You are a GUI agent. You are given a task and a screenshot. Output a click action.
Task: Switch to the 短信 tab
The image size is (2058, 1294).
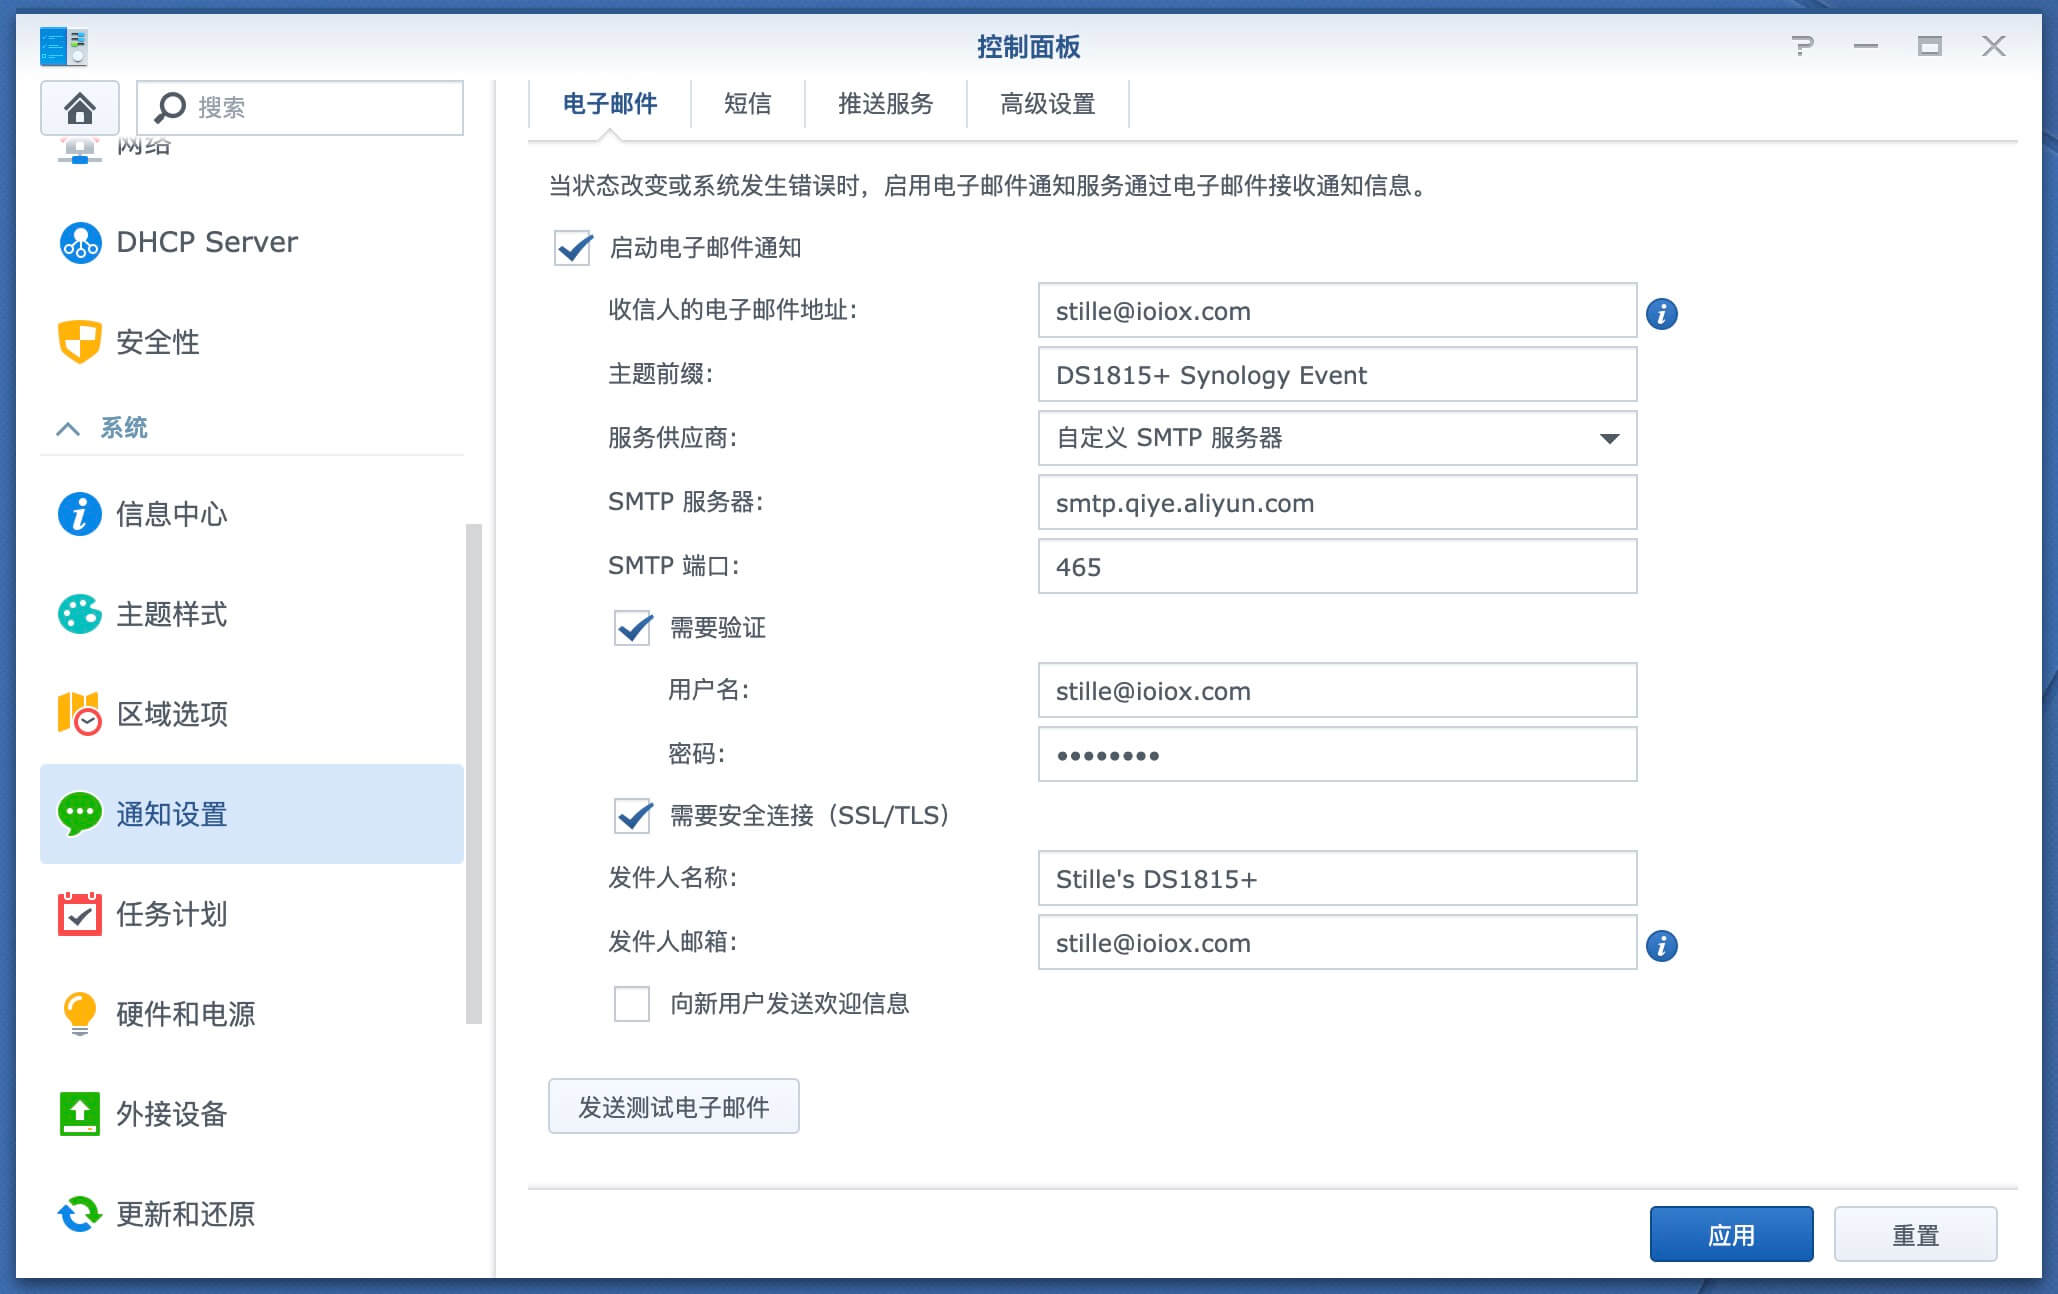(x=746, y=104)
